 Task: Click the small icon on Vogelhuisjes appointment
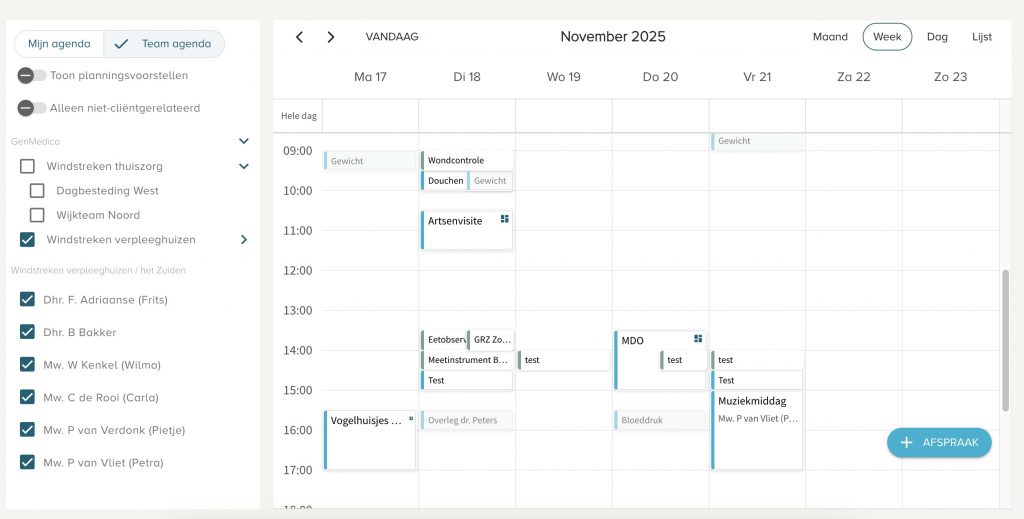tap(410, 419)
